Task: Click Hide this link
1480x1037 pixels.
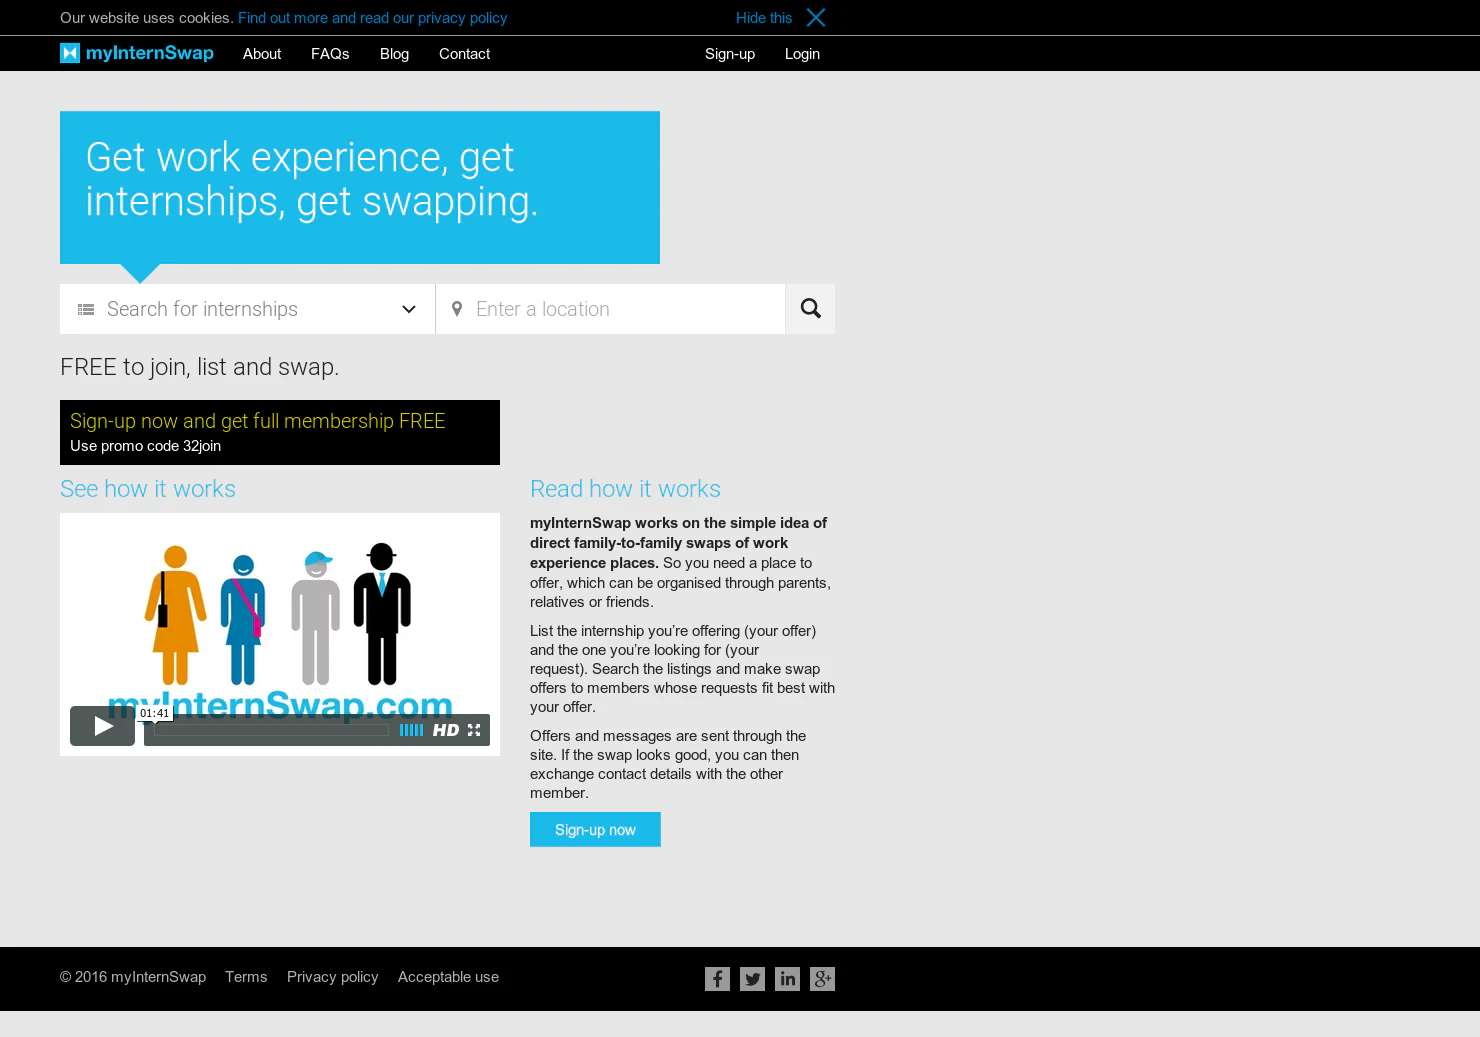Action: [x=764, y=18]
